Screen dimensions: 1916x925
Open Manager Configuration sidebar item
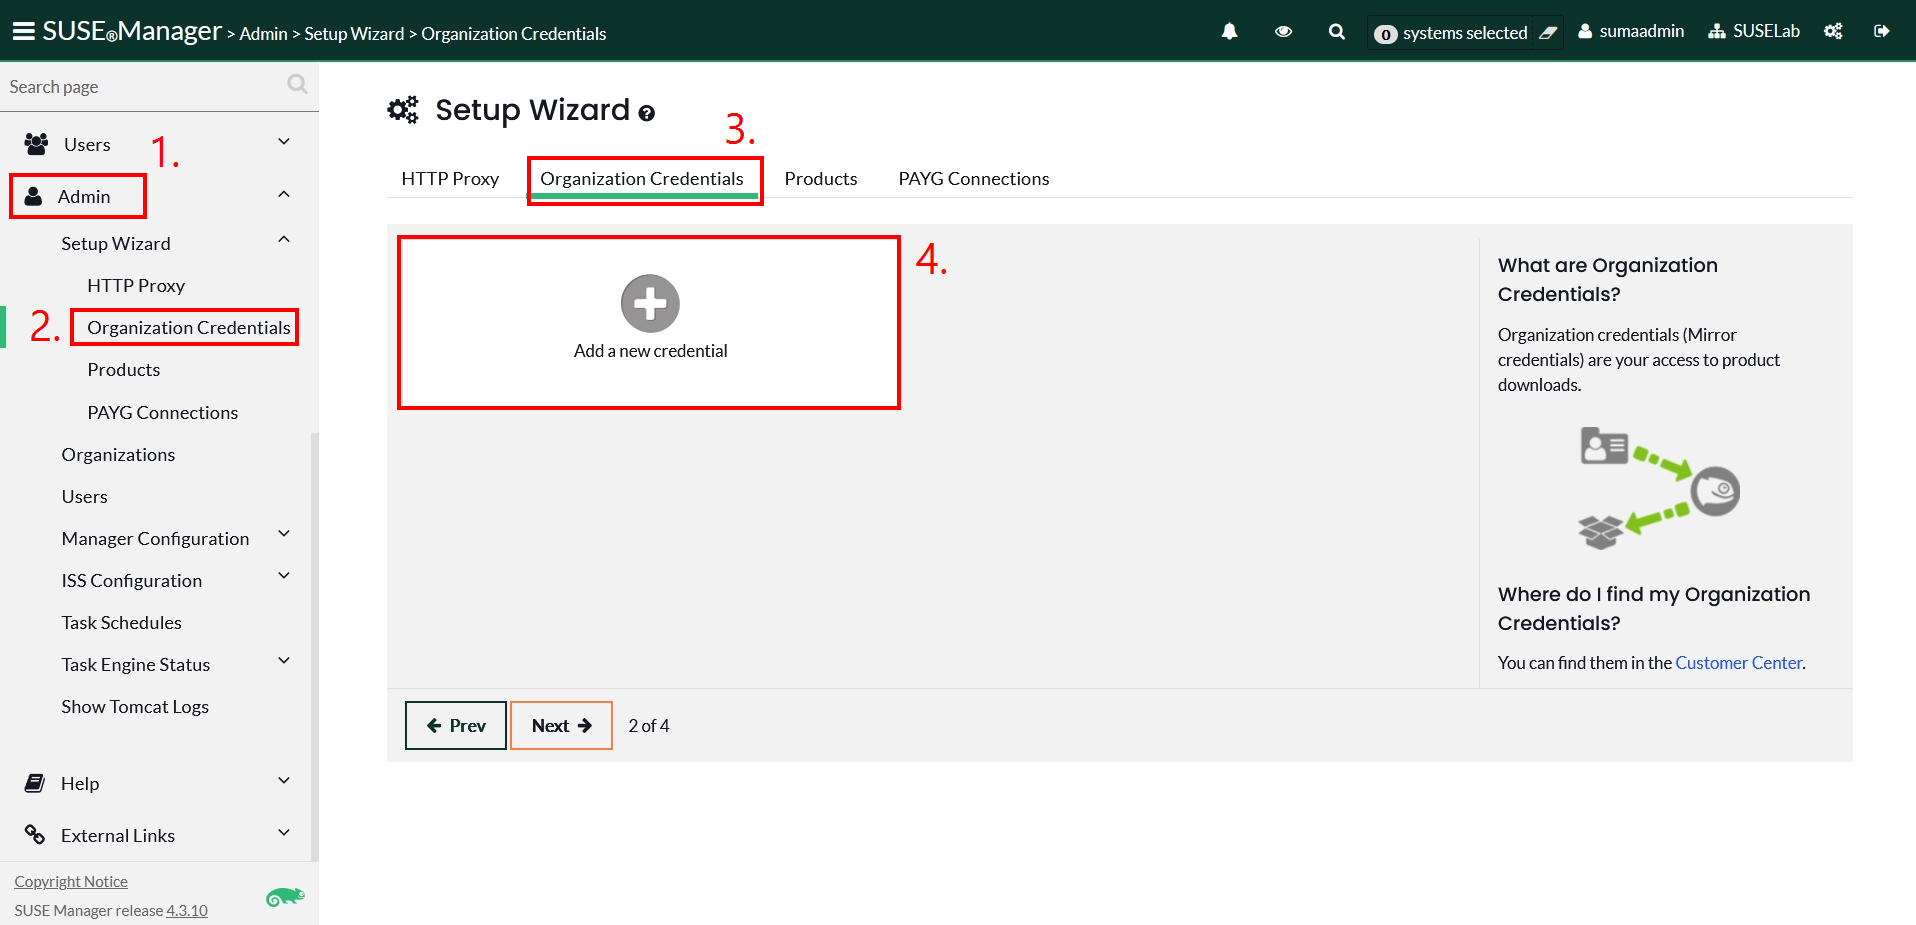point(155,539)
